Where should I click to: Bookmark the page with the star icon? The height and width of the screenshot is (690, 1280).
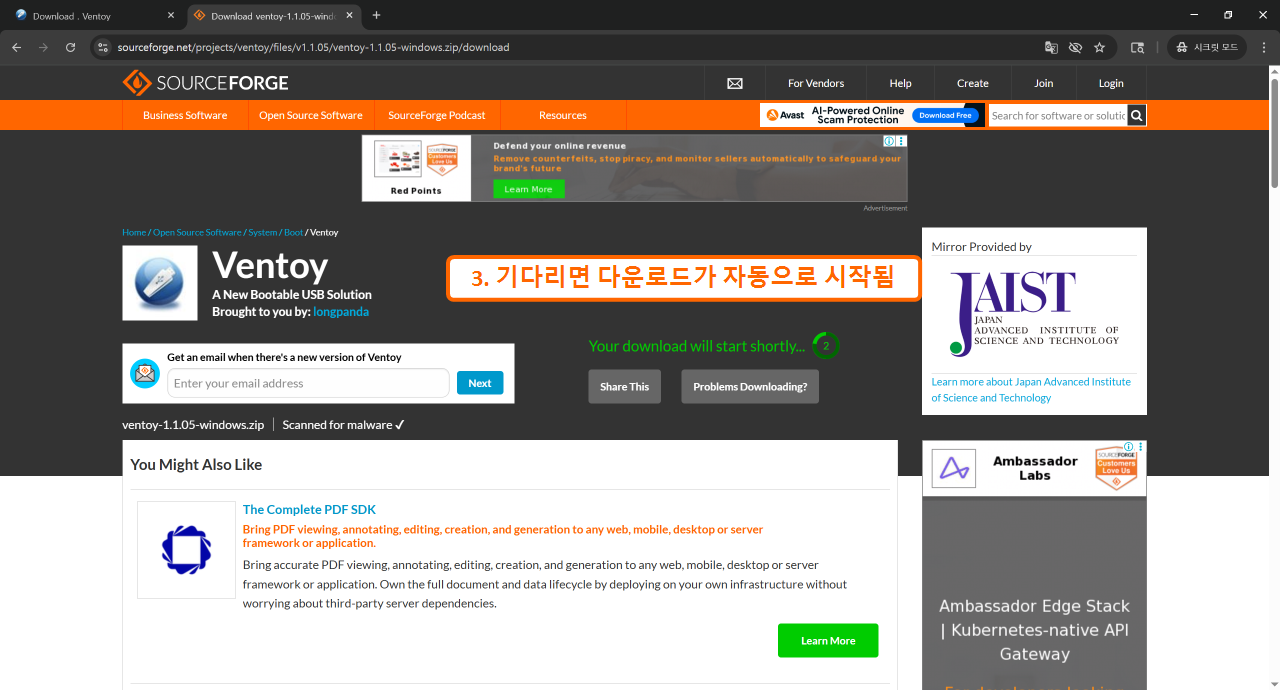click(1099, 47)
